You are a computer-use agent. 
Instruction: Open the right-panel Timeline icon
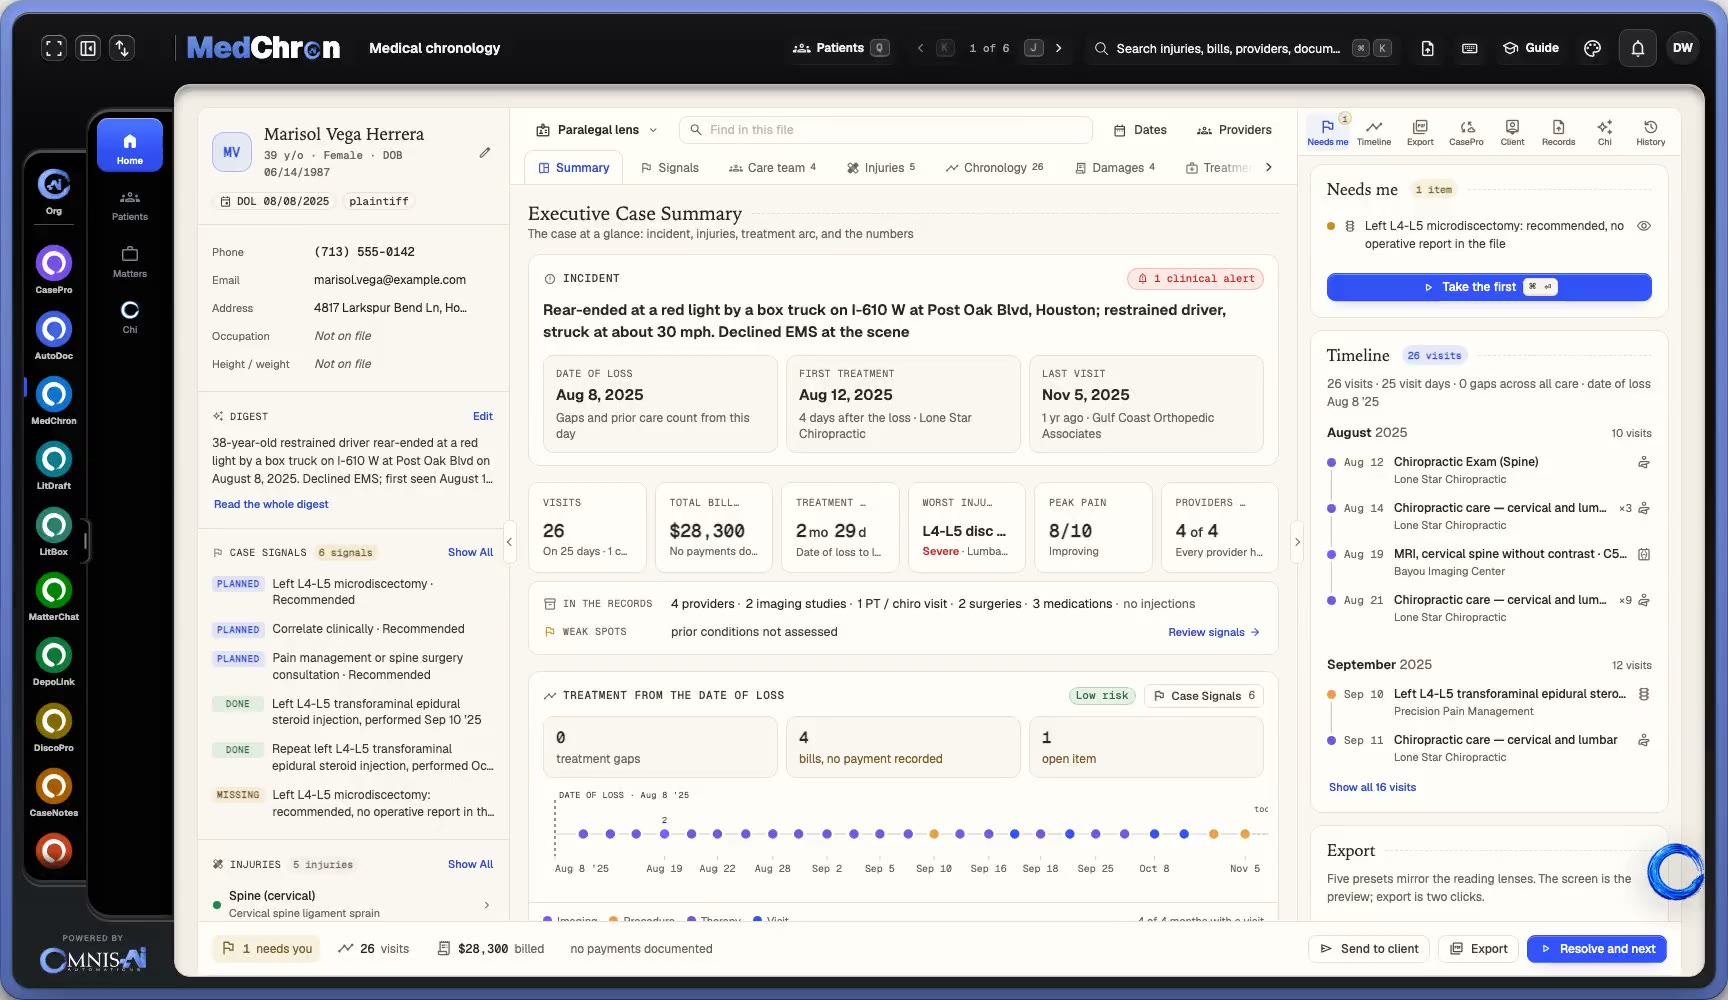pyautogui.click(x=1374, y=132)
